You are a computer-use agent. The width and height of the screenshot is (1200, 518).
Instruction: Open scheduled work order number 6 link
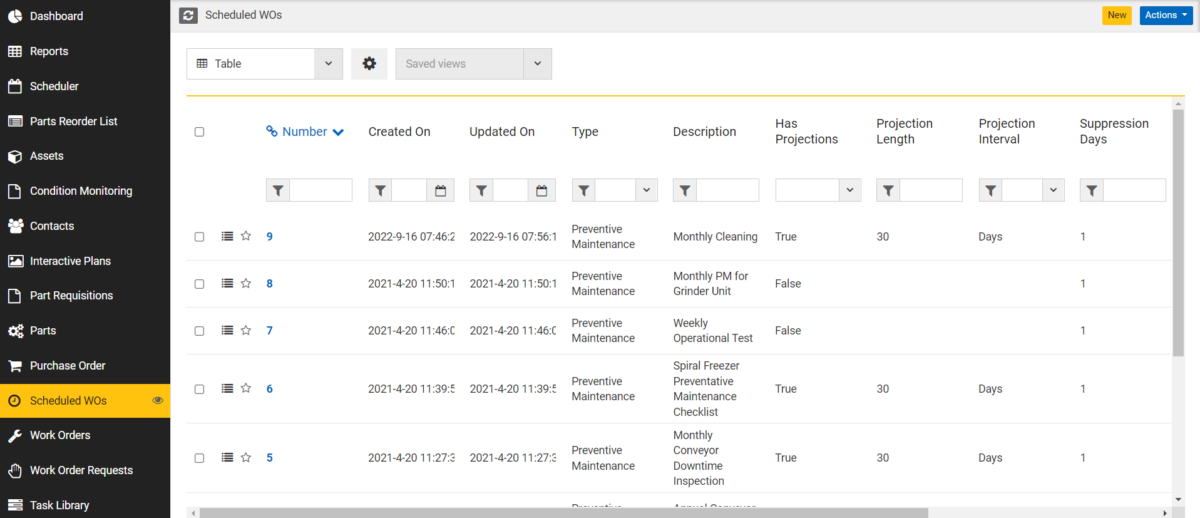pyautogui.click(x=269, y=389)
